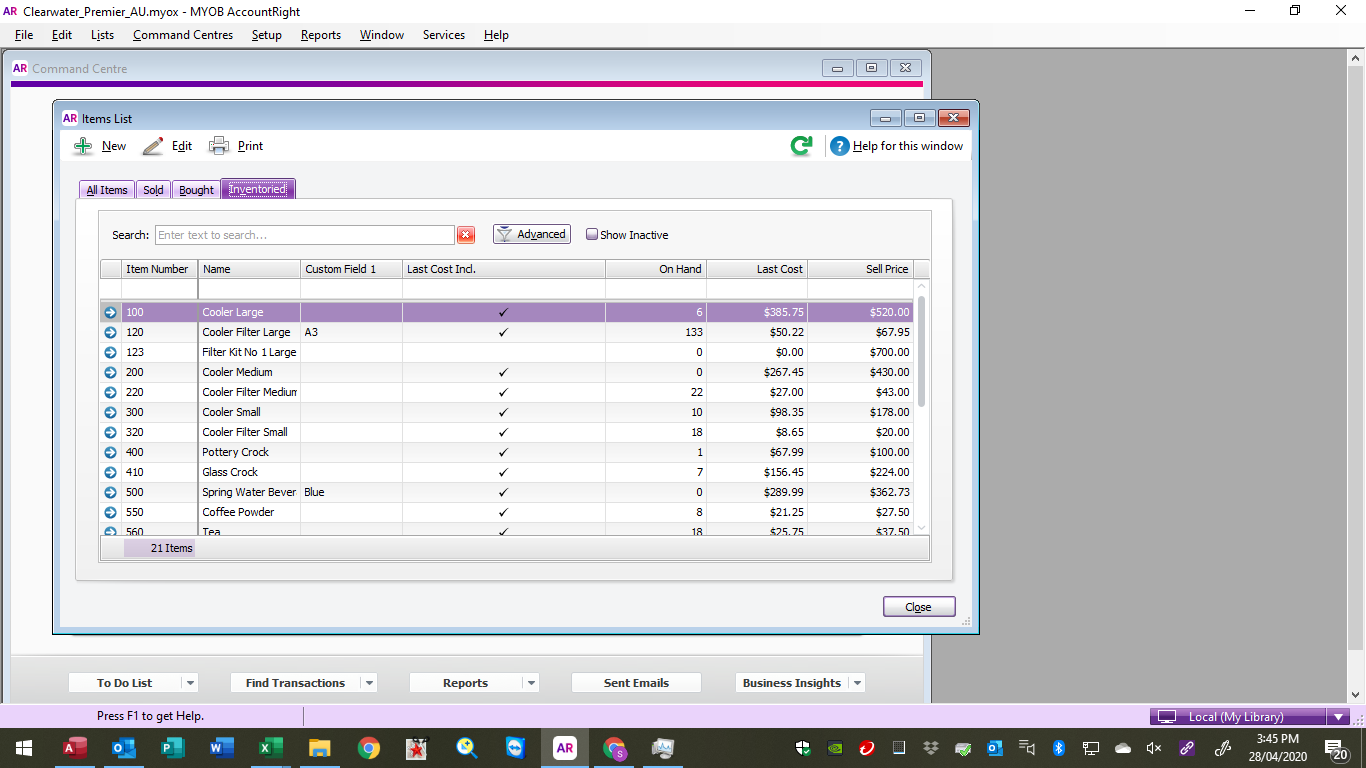Viewport: 1366px width, 768px height.
Task: Click the Advanced filter button
Action: click(x=532, y=234)
